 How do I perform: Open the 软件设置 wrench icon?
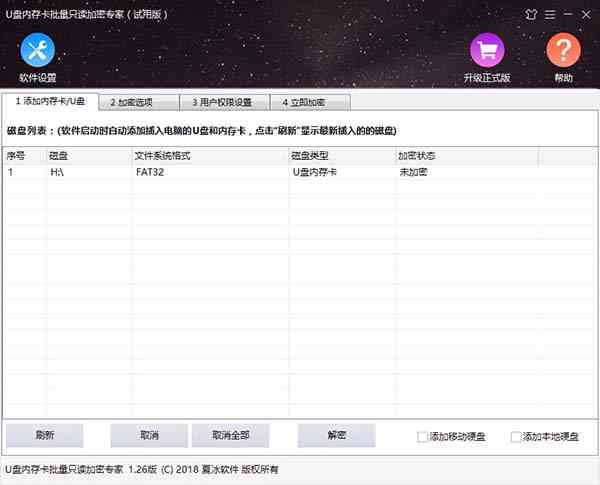click(x=38, y=50)
